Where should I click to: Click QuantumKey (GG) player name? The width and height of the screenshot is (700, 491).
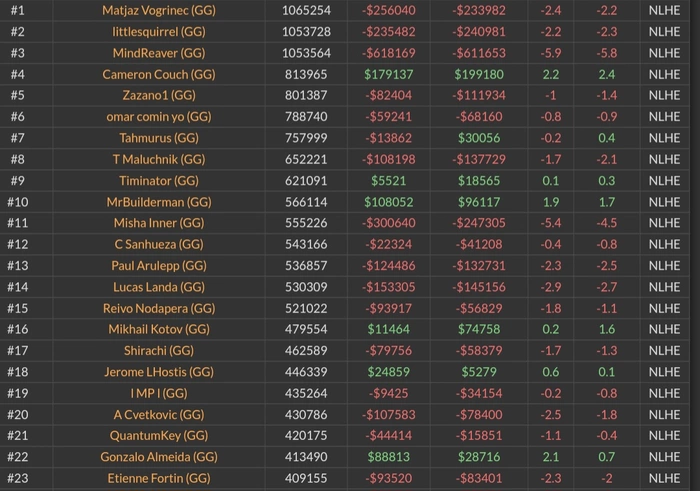(159, 435)
